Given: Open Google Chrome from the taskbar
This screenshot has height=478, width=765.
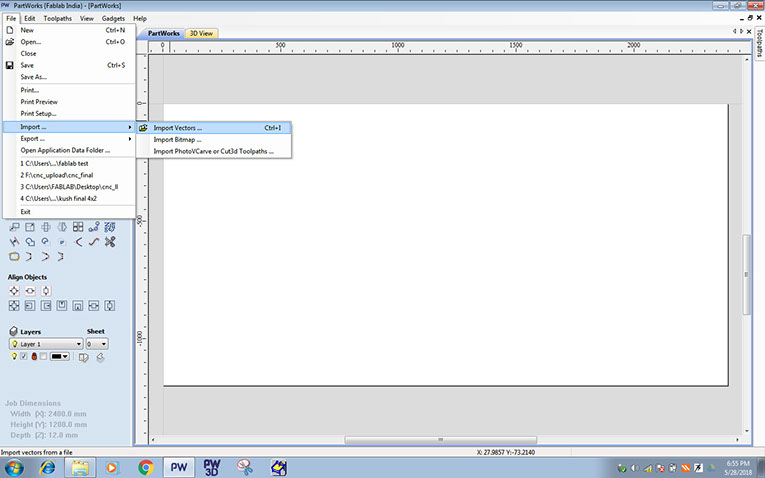Looking at the screenshot, I should click(145, 467).
